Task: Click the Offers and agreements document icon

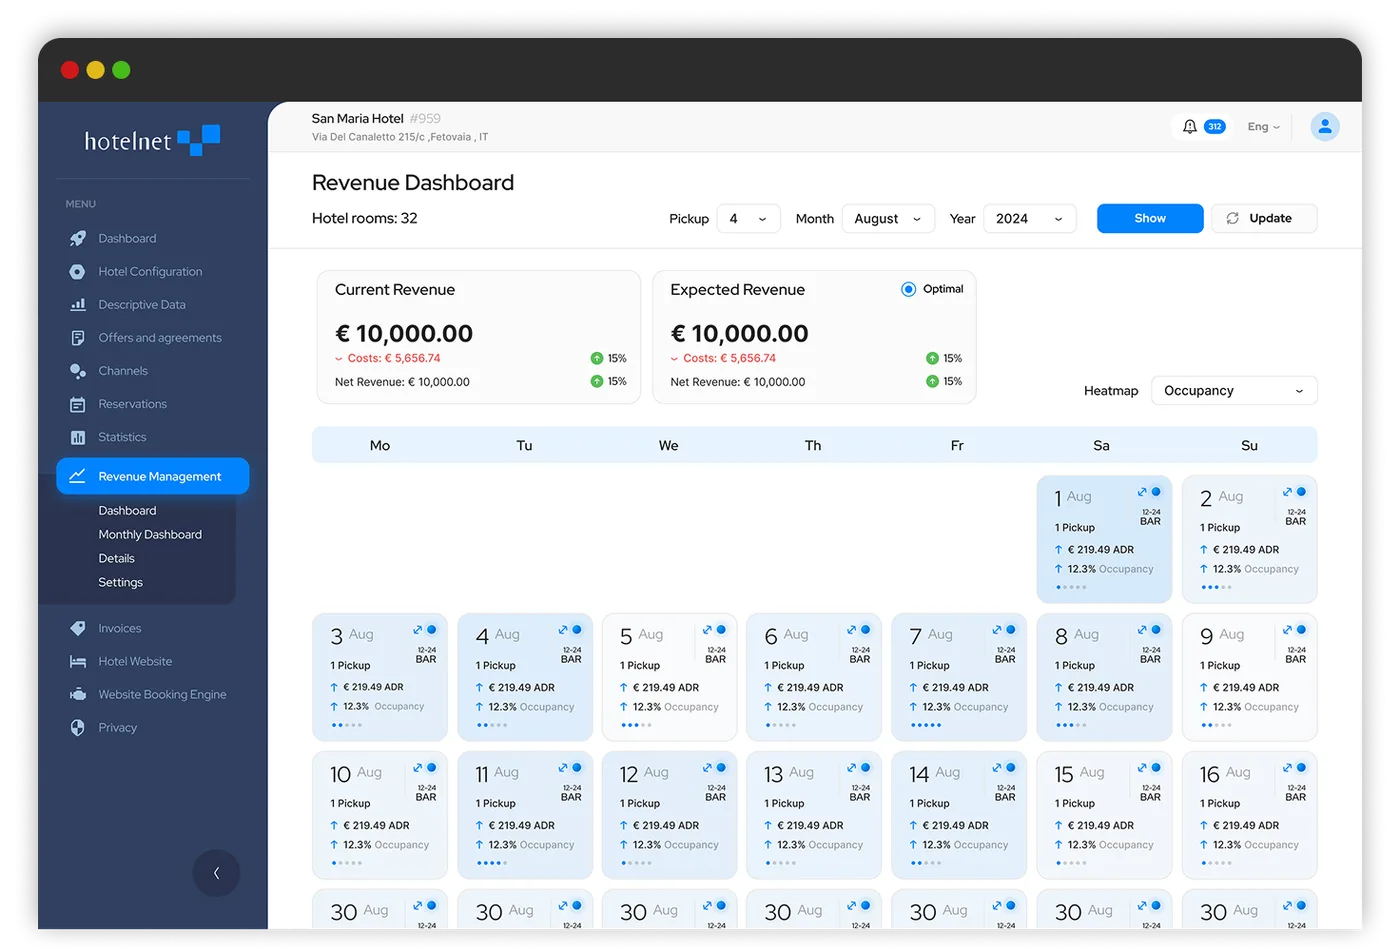Action: click(x=77, y=338)
